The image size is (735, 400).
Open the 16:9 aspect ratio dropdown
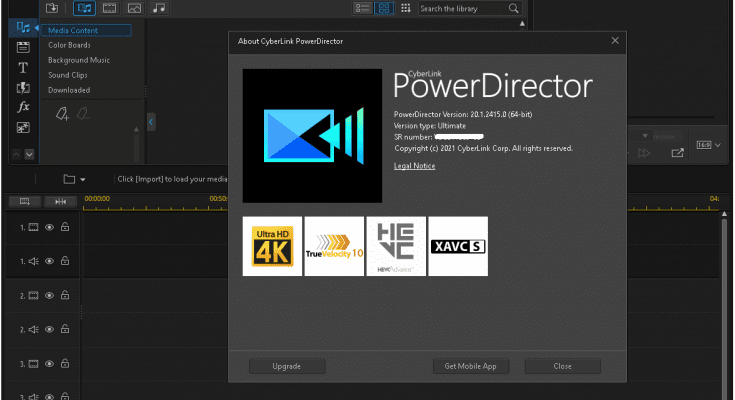708,145
